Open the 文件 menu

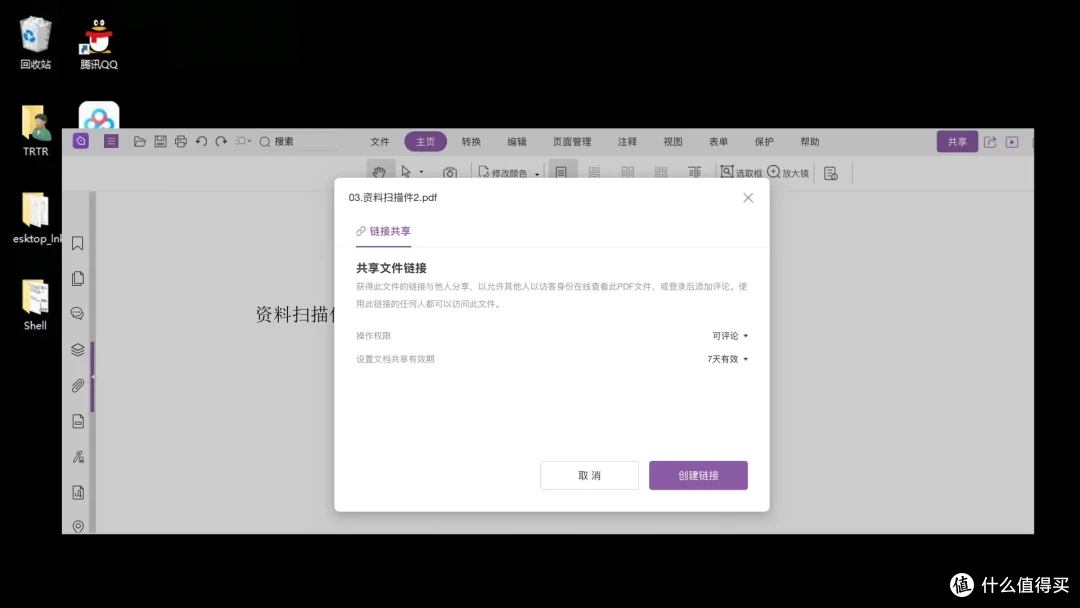pyautogui.click(x=380, y=142)
